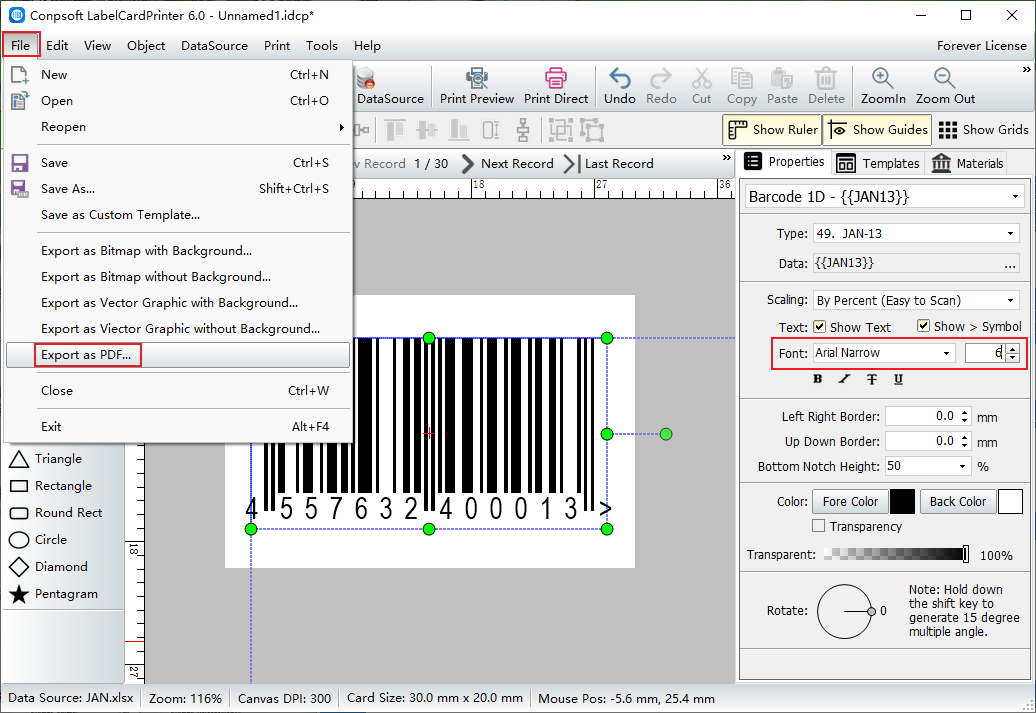Expand the Reopen submenu
1036x713 pixels.
pyautogui.click(x=178, y=127)
